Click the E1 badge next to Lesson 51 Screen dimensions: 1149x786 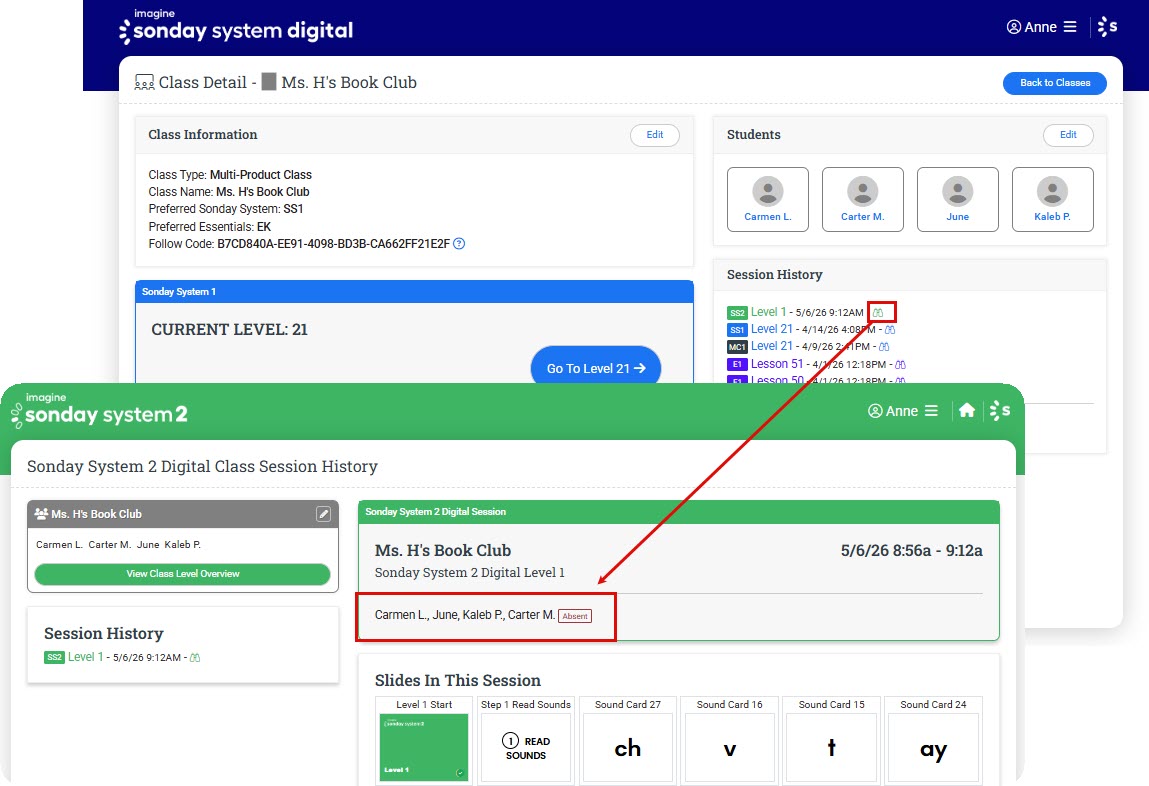pos(736,364)
